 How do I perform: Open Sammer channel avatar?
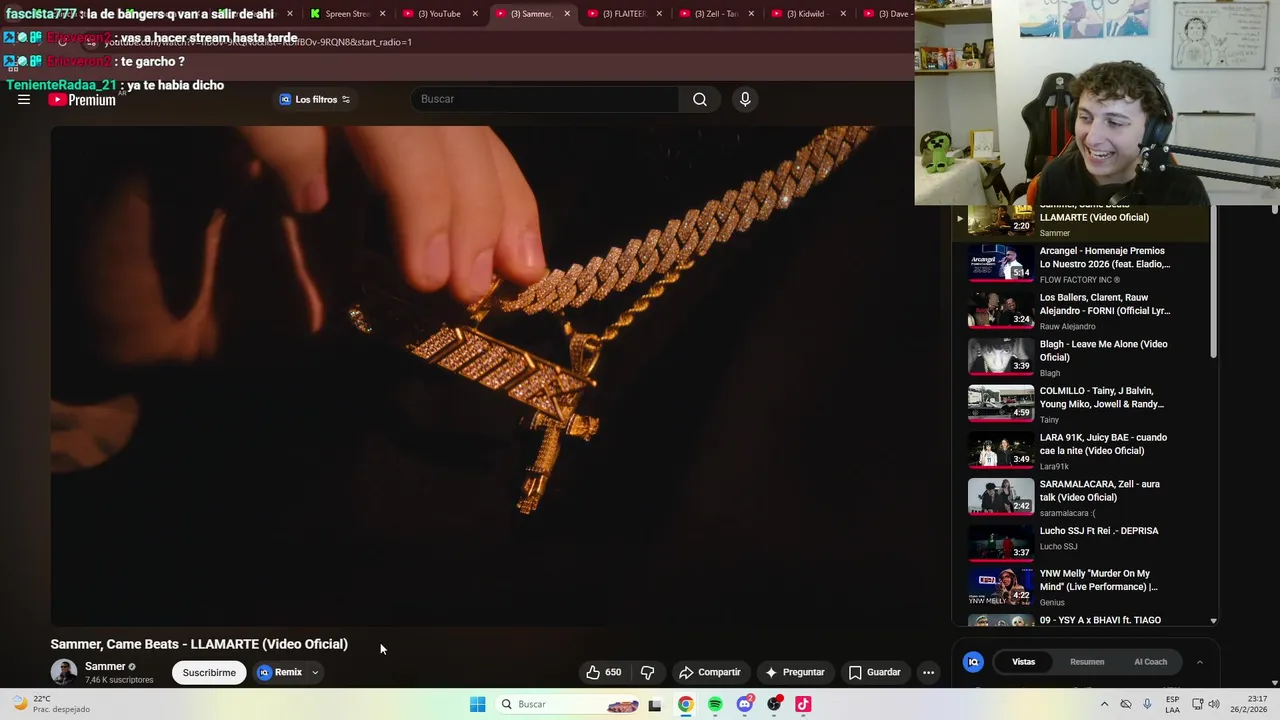coord(64,672)
